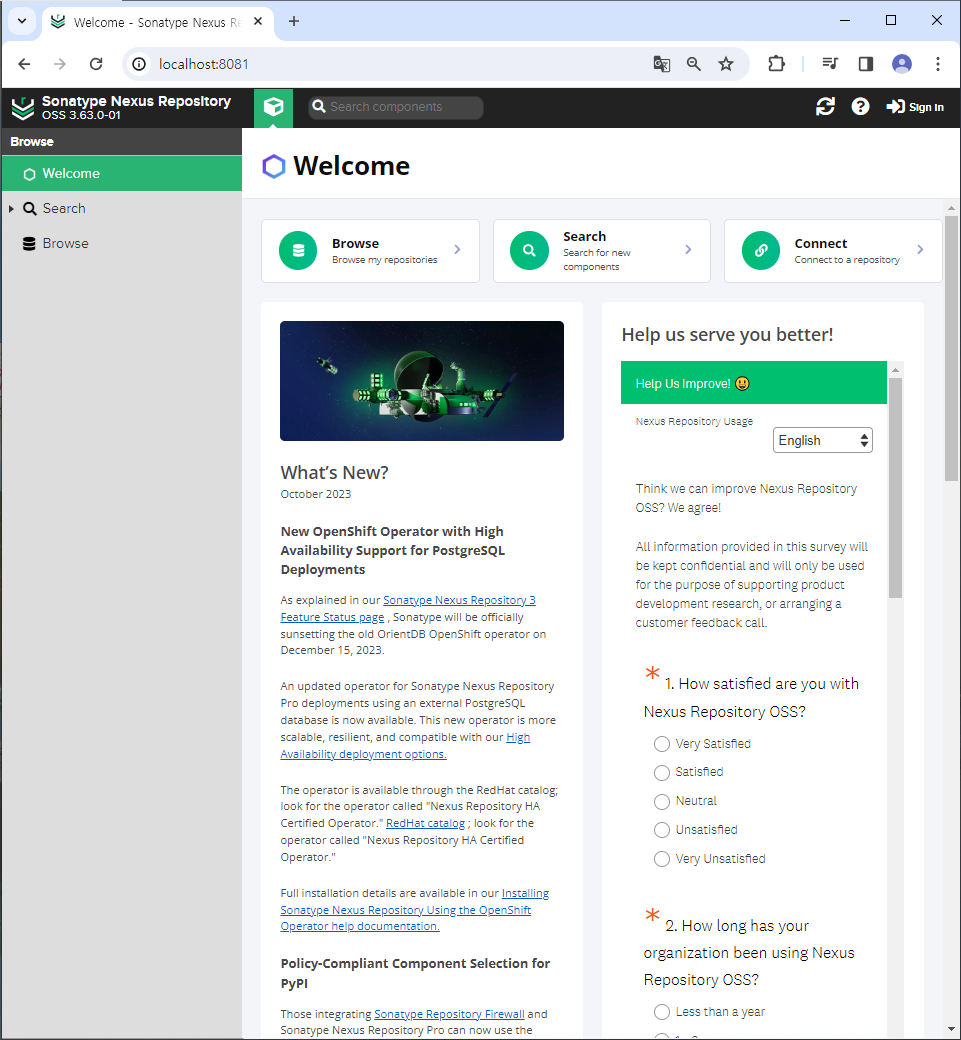The image size is (961, 1040).
Task: Open the RedHat catalog link
Action: (x=425, y=823)
